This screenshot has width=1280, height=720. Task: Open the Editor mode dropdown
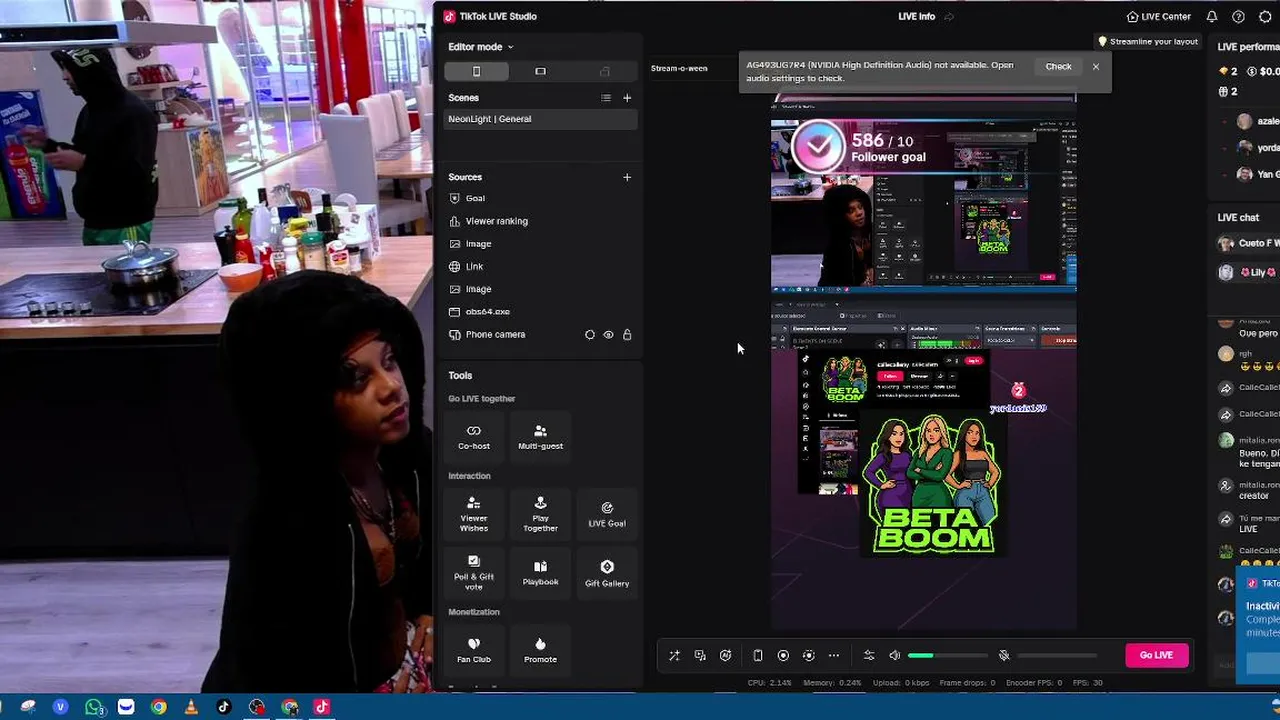481,47
